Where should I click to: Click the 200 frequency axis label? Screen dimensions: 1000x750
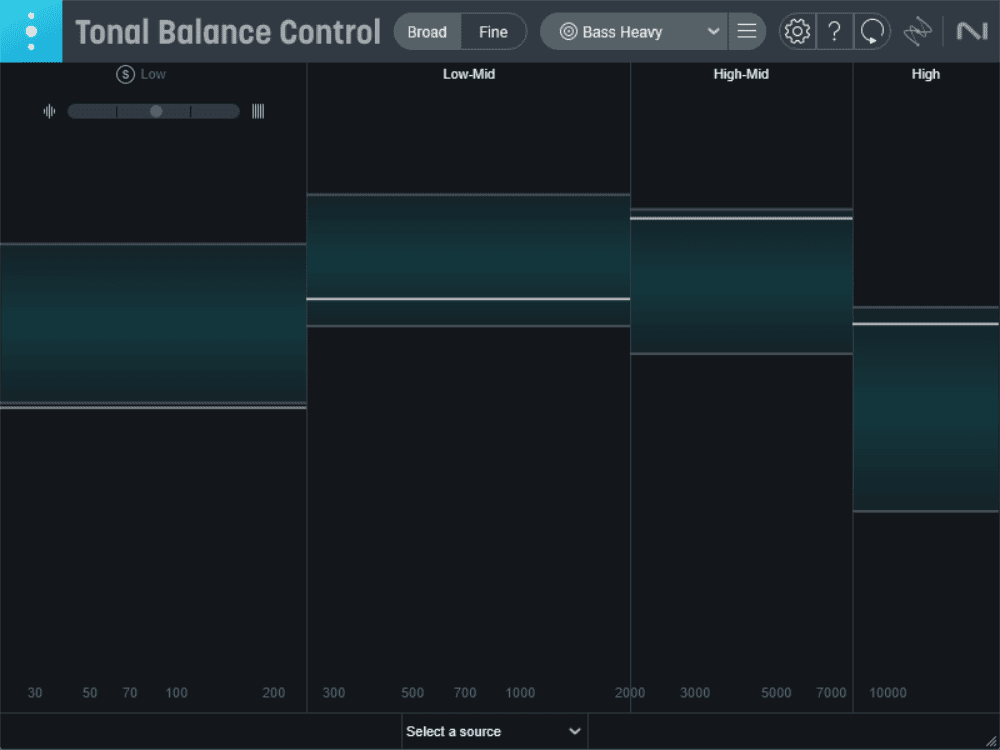pyautogui.click(x=274, y=693)
